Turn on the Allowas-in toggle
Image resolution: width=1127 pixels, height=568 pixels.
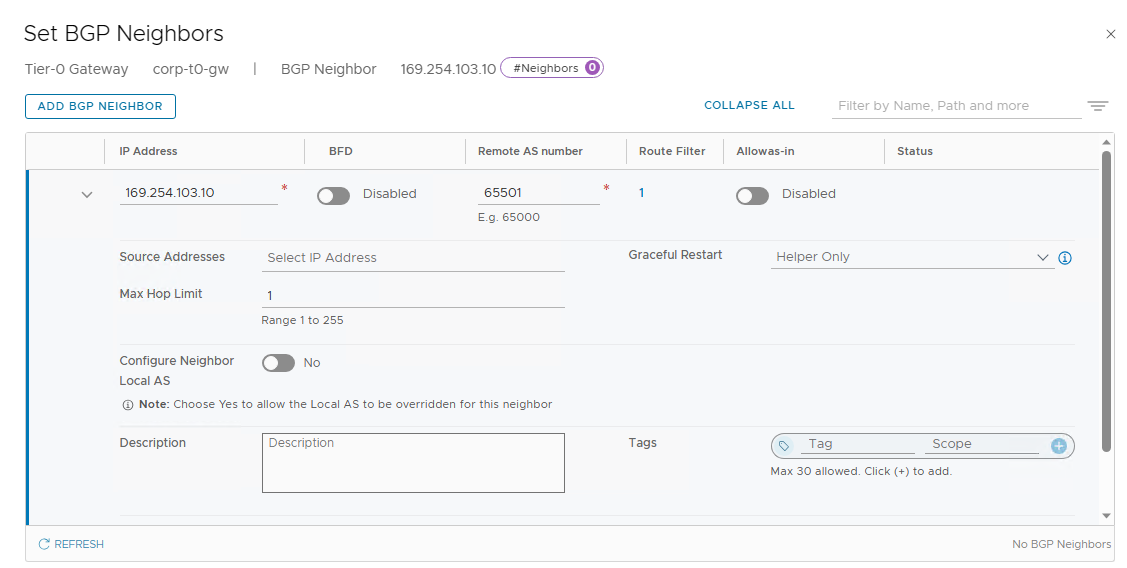pyautogui.click(x=753, y=196)
